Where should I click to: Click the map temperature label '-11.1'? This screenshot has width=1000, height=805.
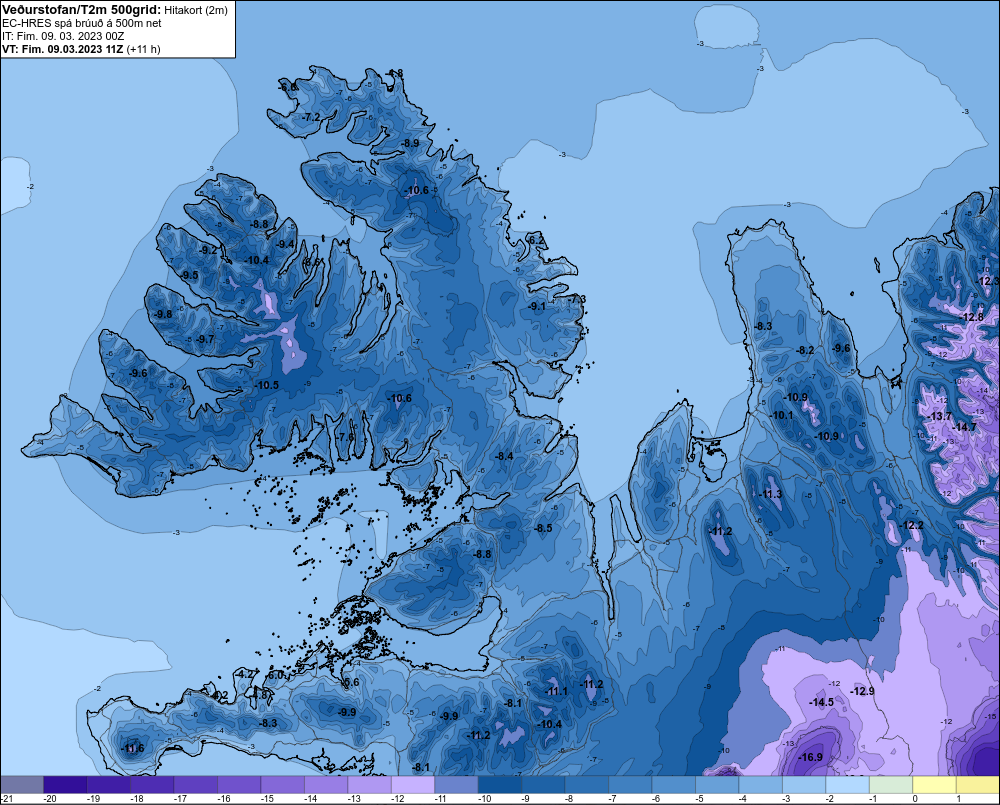pyautogui.click(x=555, y=691)
